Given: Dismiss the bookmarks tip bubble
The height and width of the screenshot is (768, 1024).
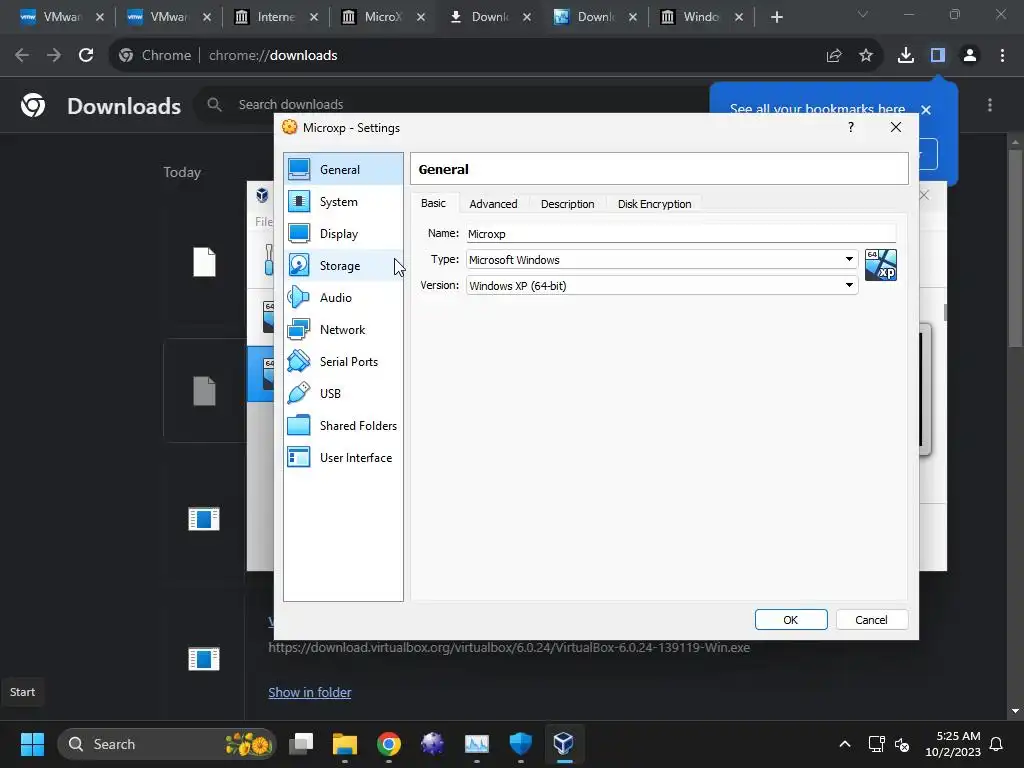Looking at the screenshot, I should [x=925, y=110].
